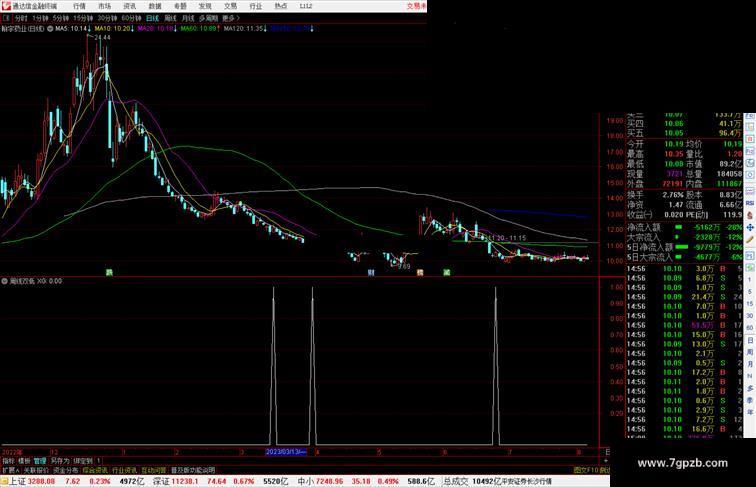Open 图文F10 at bottom right
756x487 pixels.
coord(586,470)
